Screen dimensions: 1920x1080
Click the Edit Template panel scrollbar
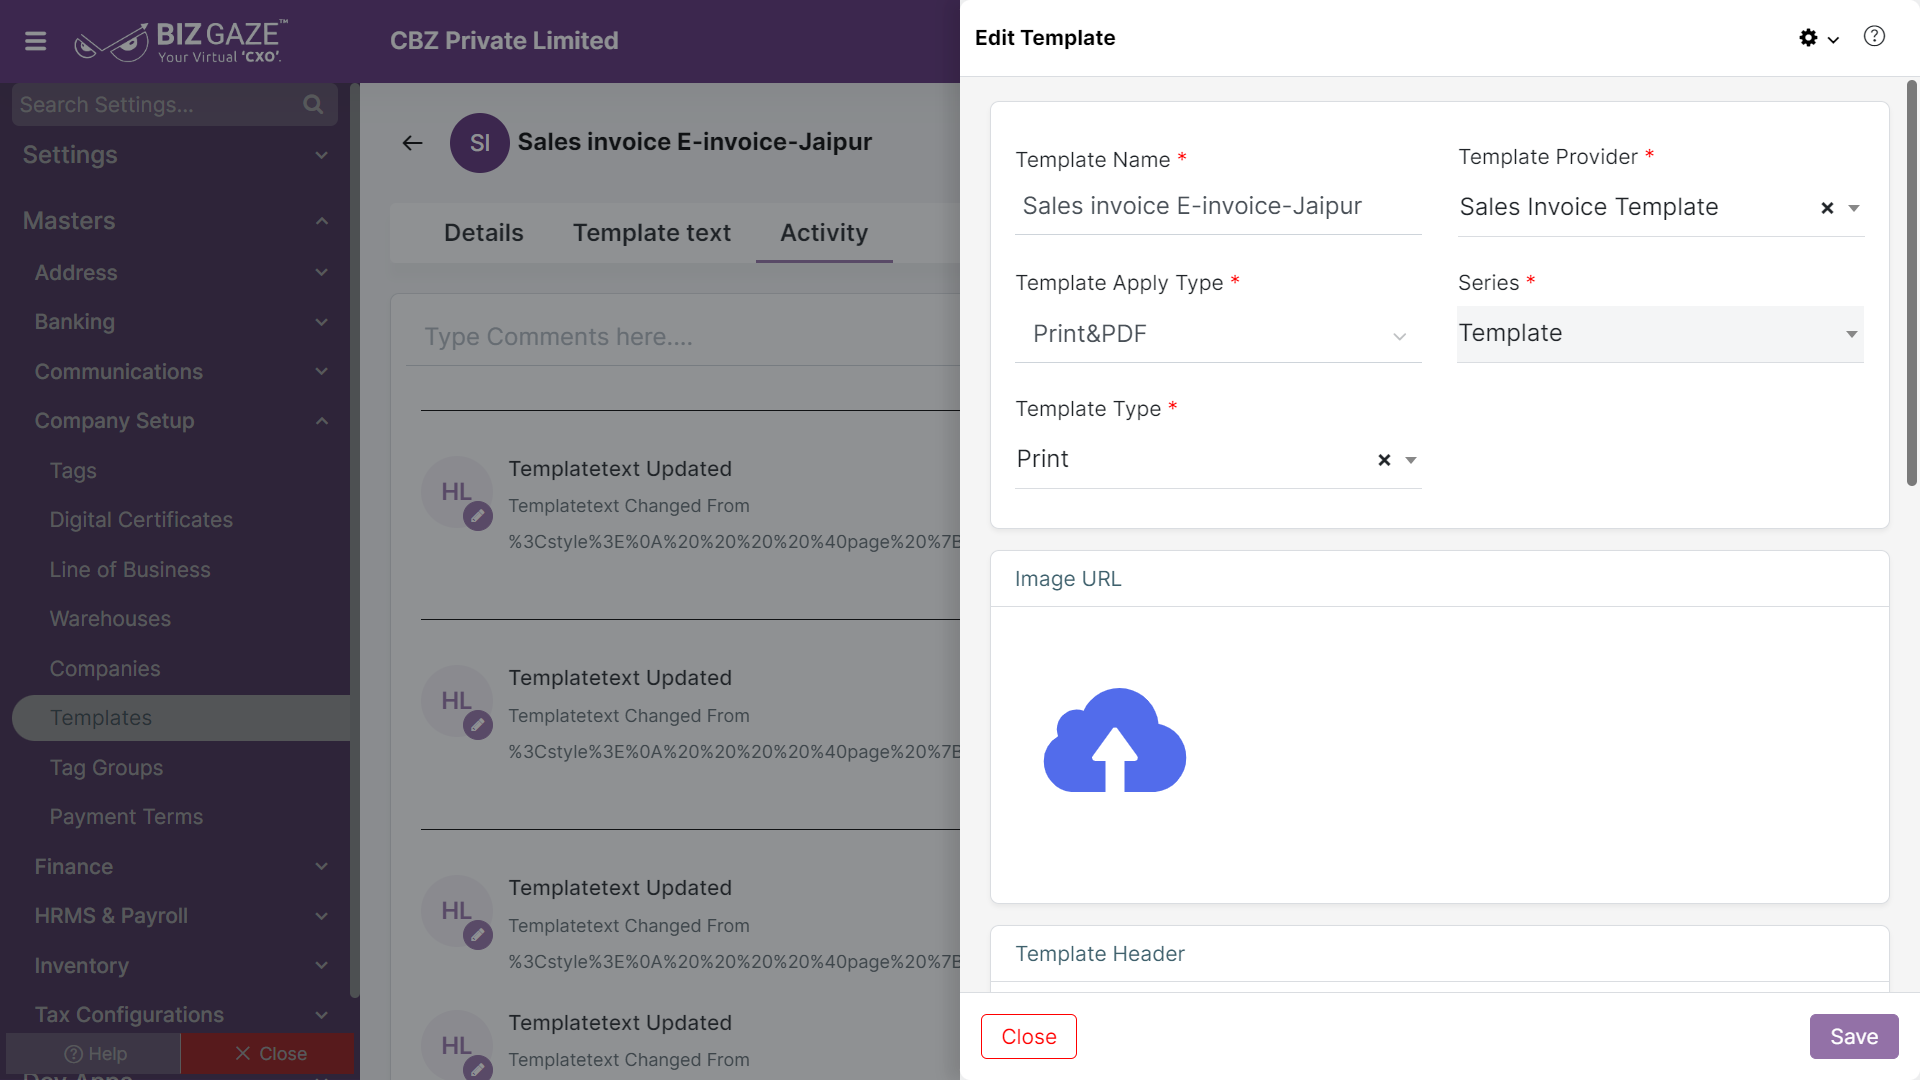(1912, 283)
